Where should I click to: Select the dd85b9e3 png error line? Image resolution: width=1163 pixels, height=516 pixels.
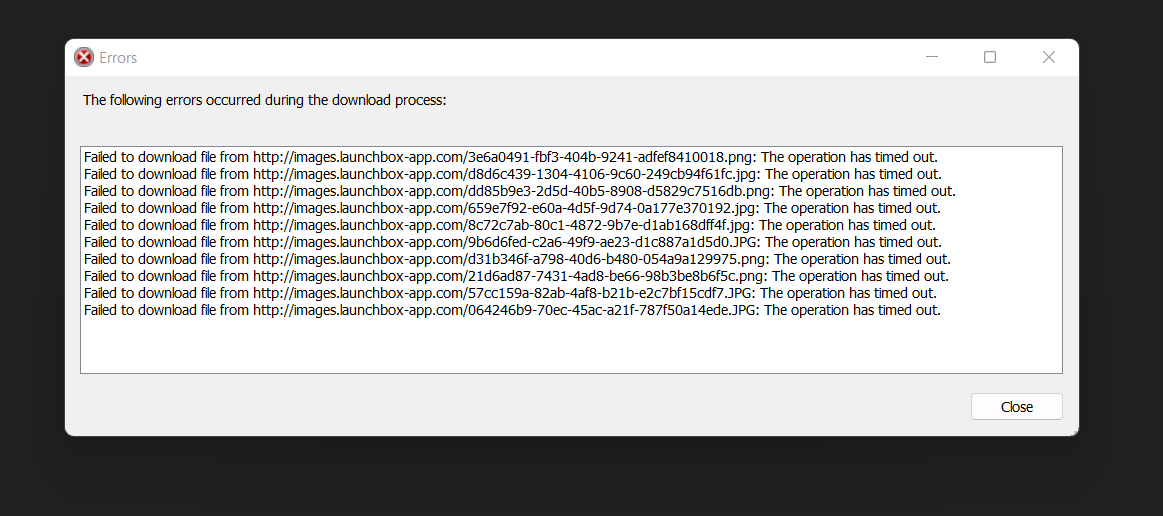(x=520, y=191)
